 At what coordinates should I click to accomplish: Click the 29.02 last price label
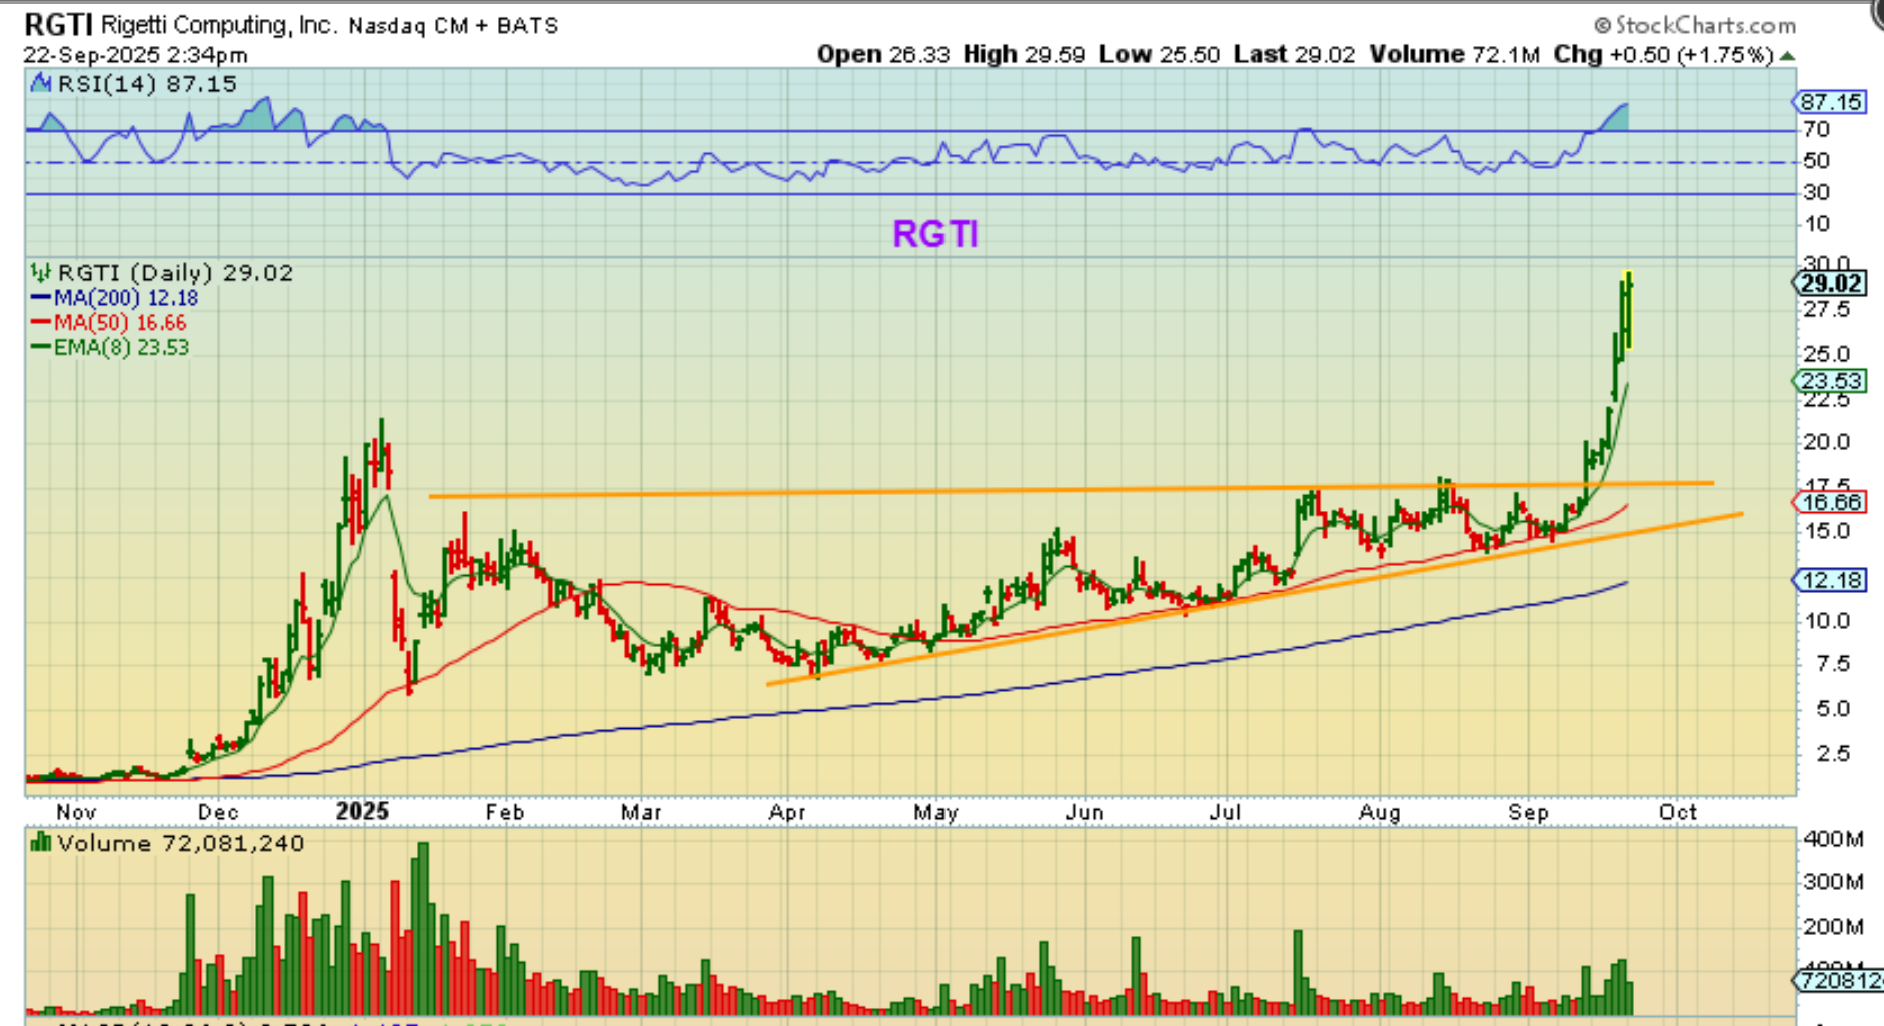(1830, 283)
